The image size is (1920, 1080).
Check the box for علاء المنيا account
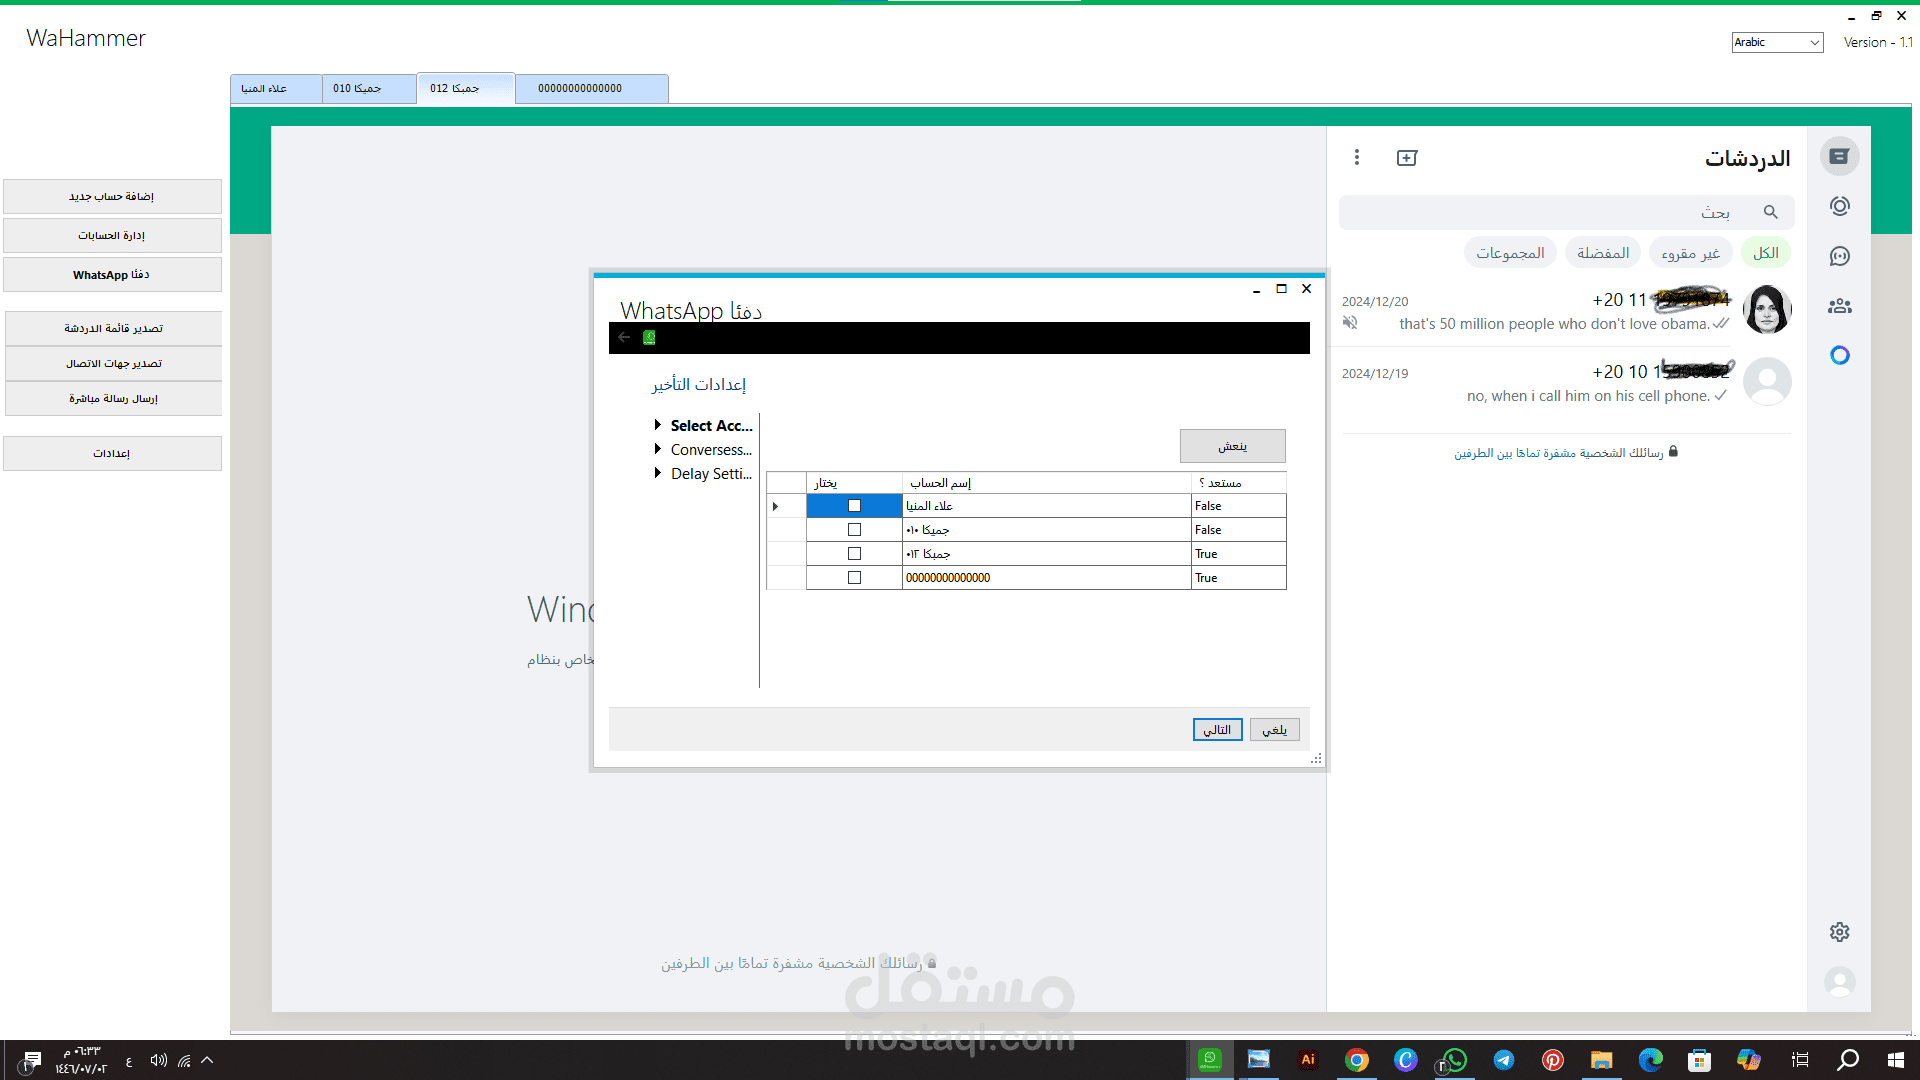pyautogui.click(x=854, y=506)
